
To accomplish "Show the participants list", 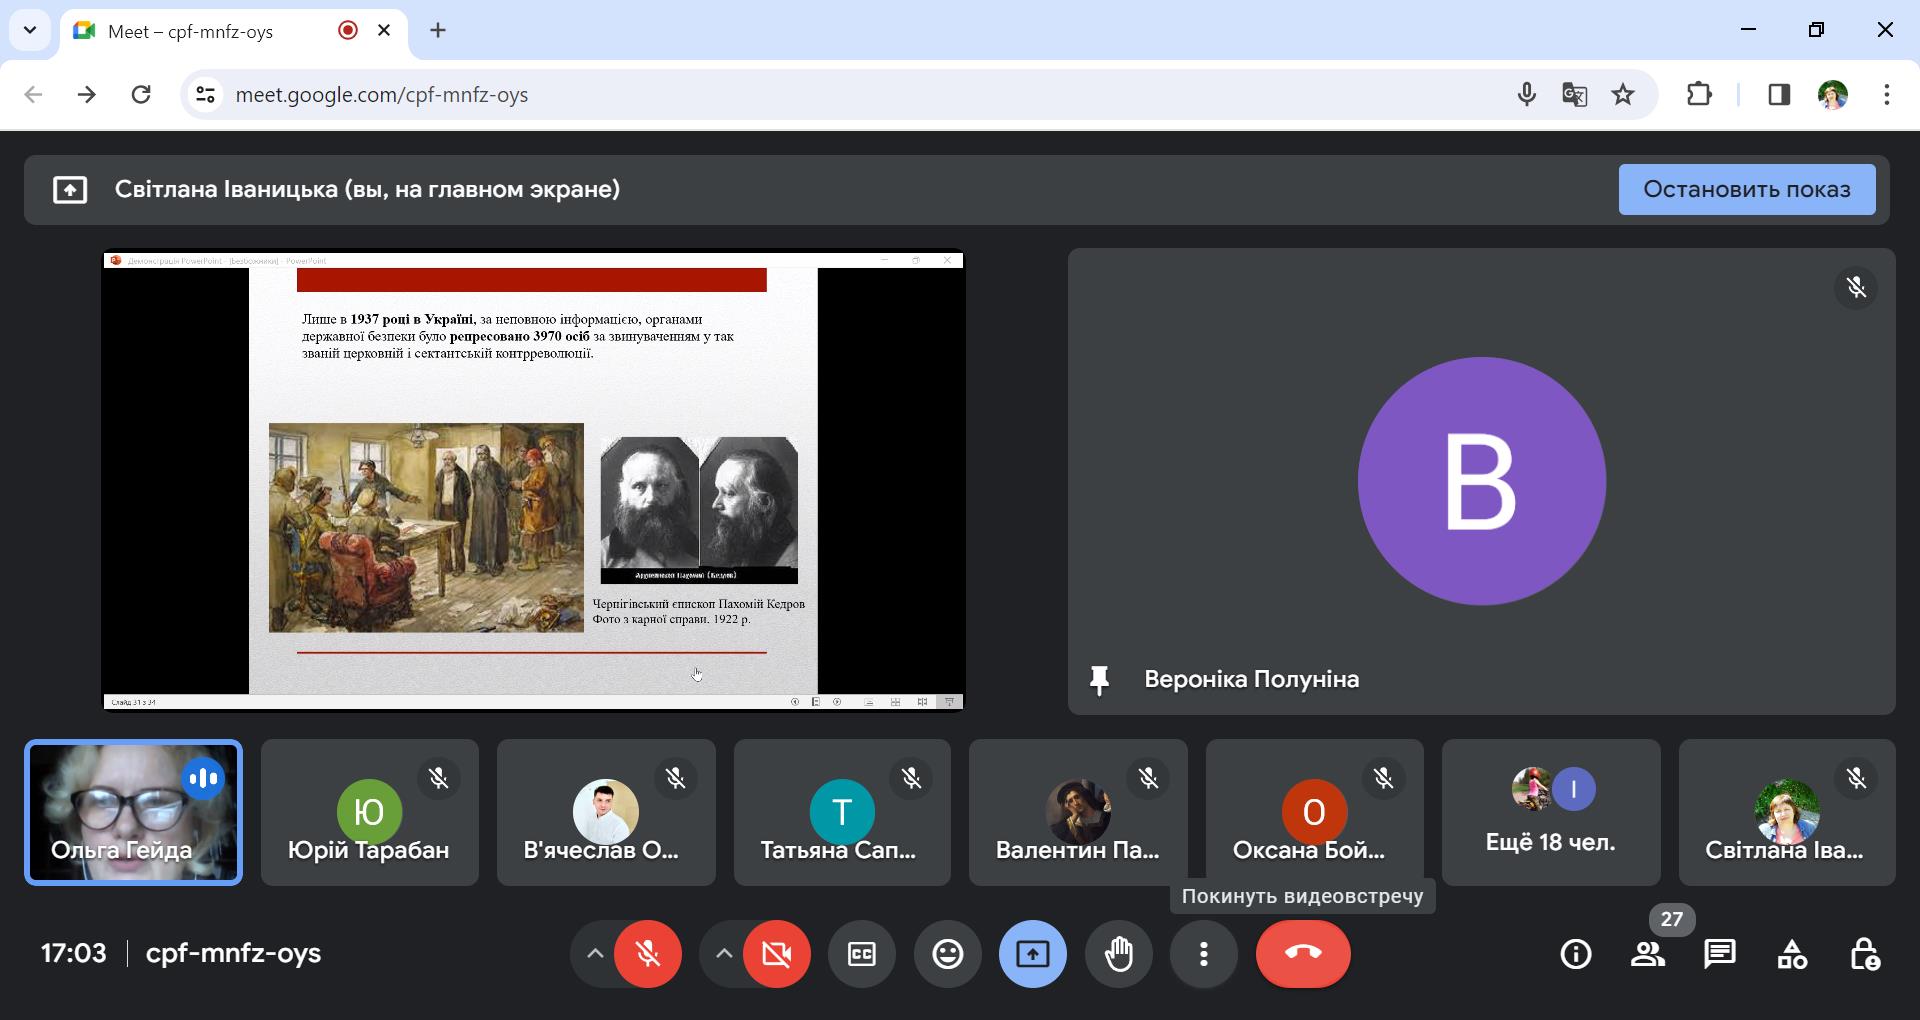I will [1648, 954].
